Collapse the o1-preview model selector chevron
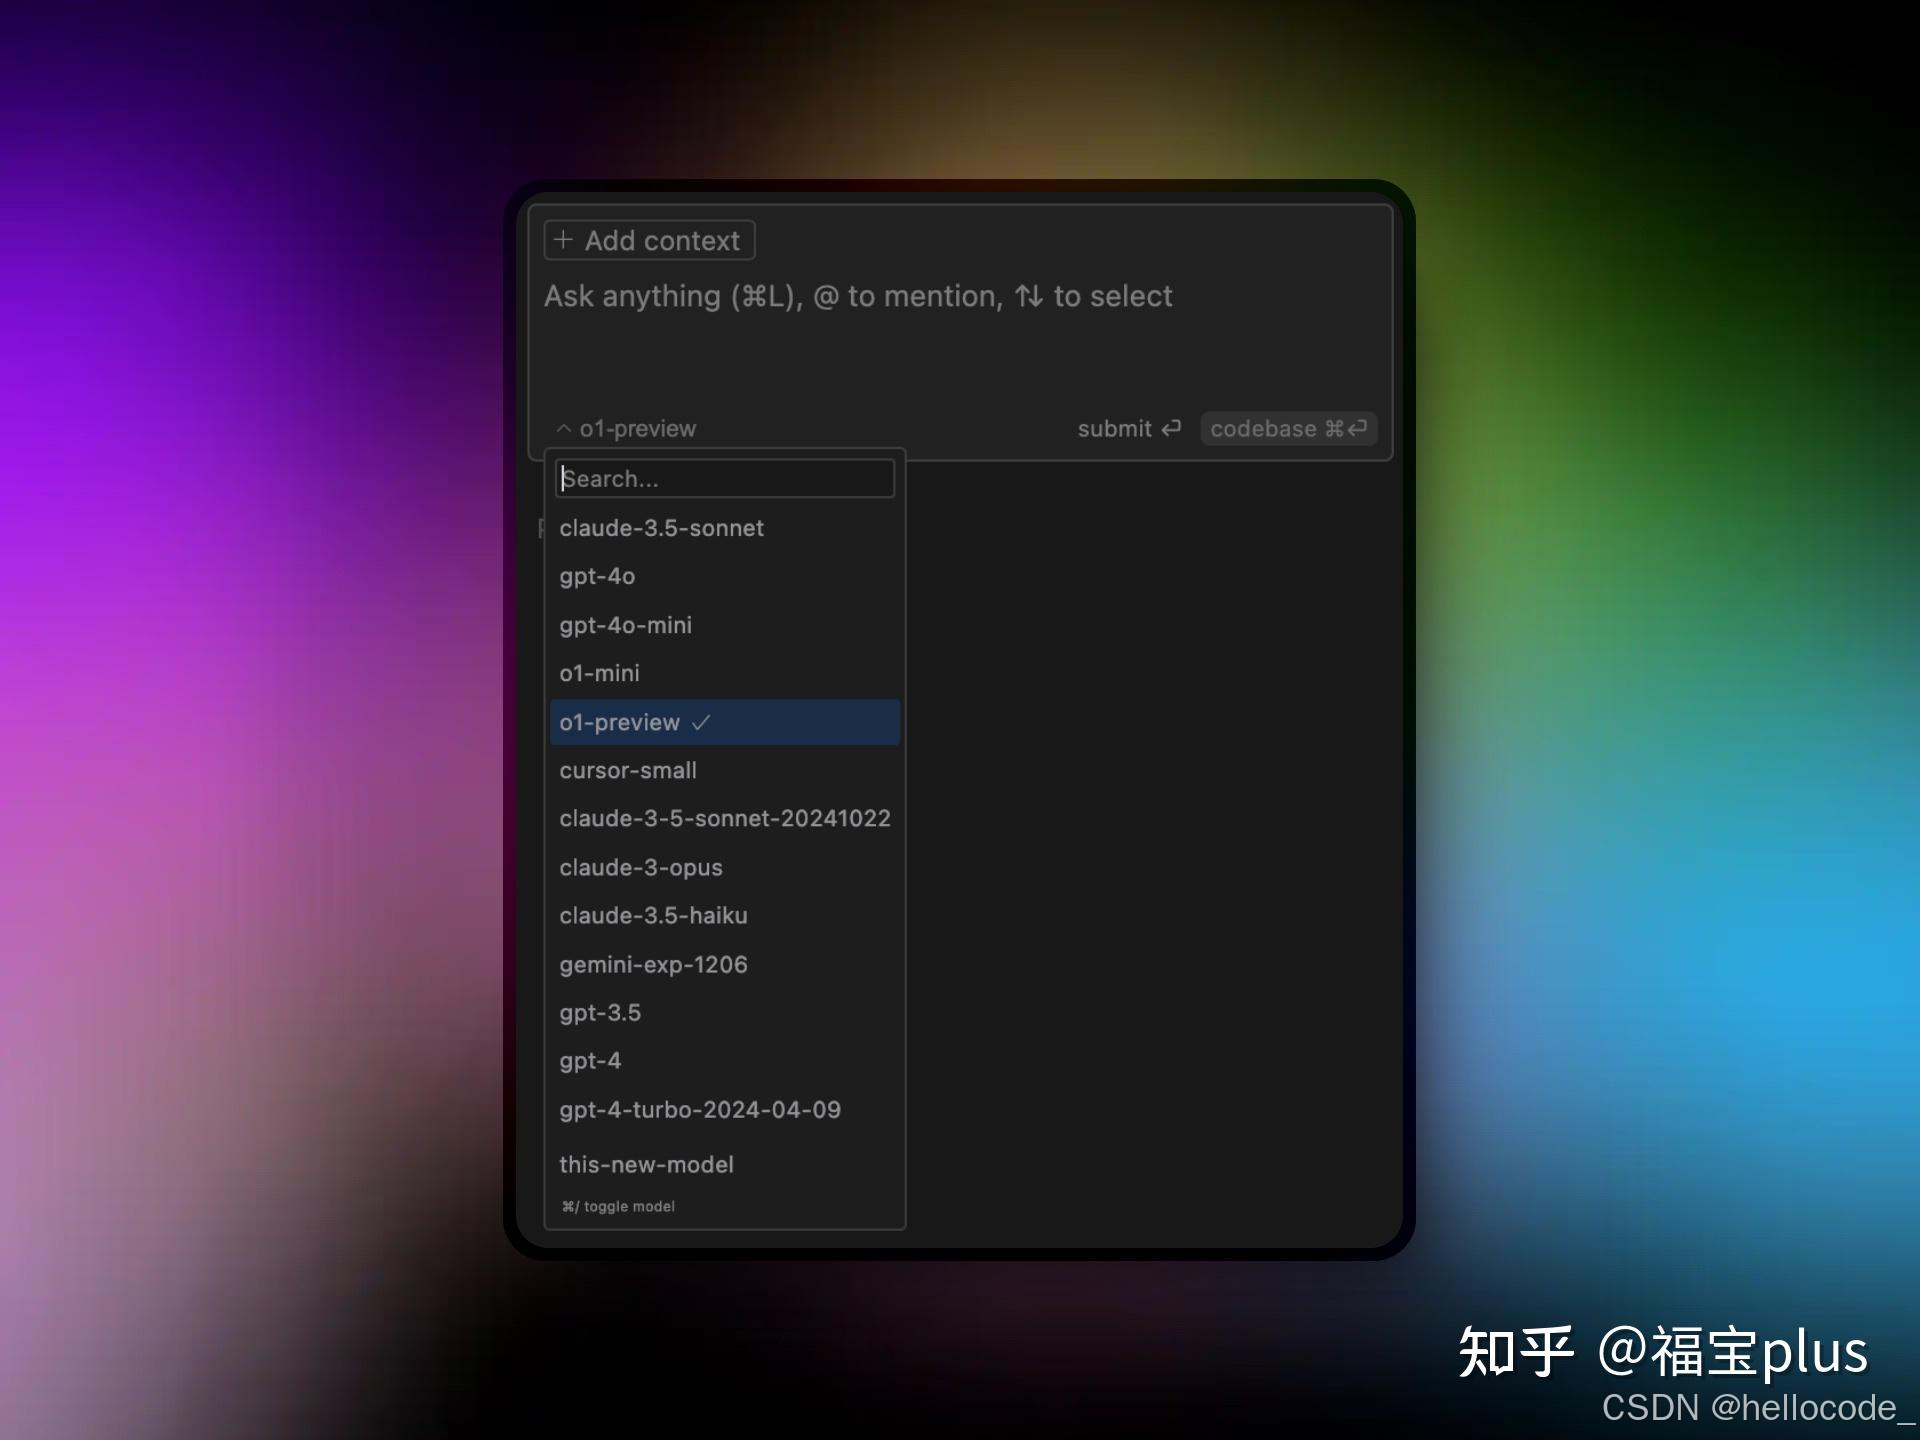1920x1440 pixels. [x=564, y=428]
